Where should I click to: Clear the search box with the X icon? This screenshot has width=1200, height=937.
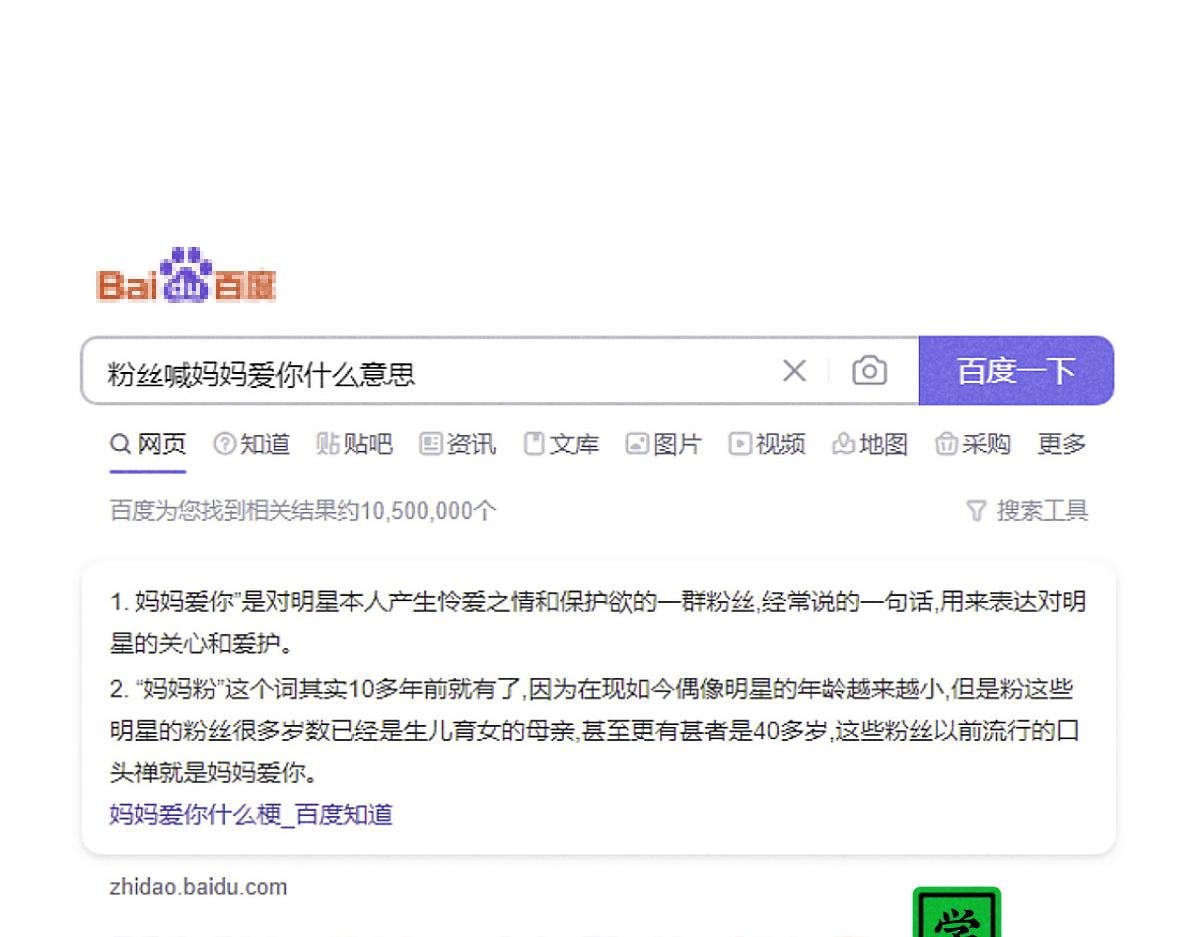[794, 371]
